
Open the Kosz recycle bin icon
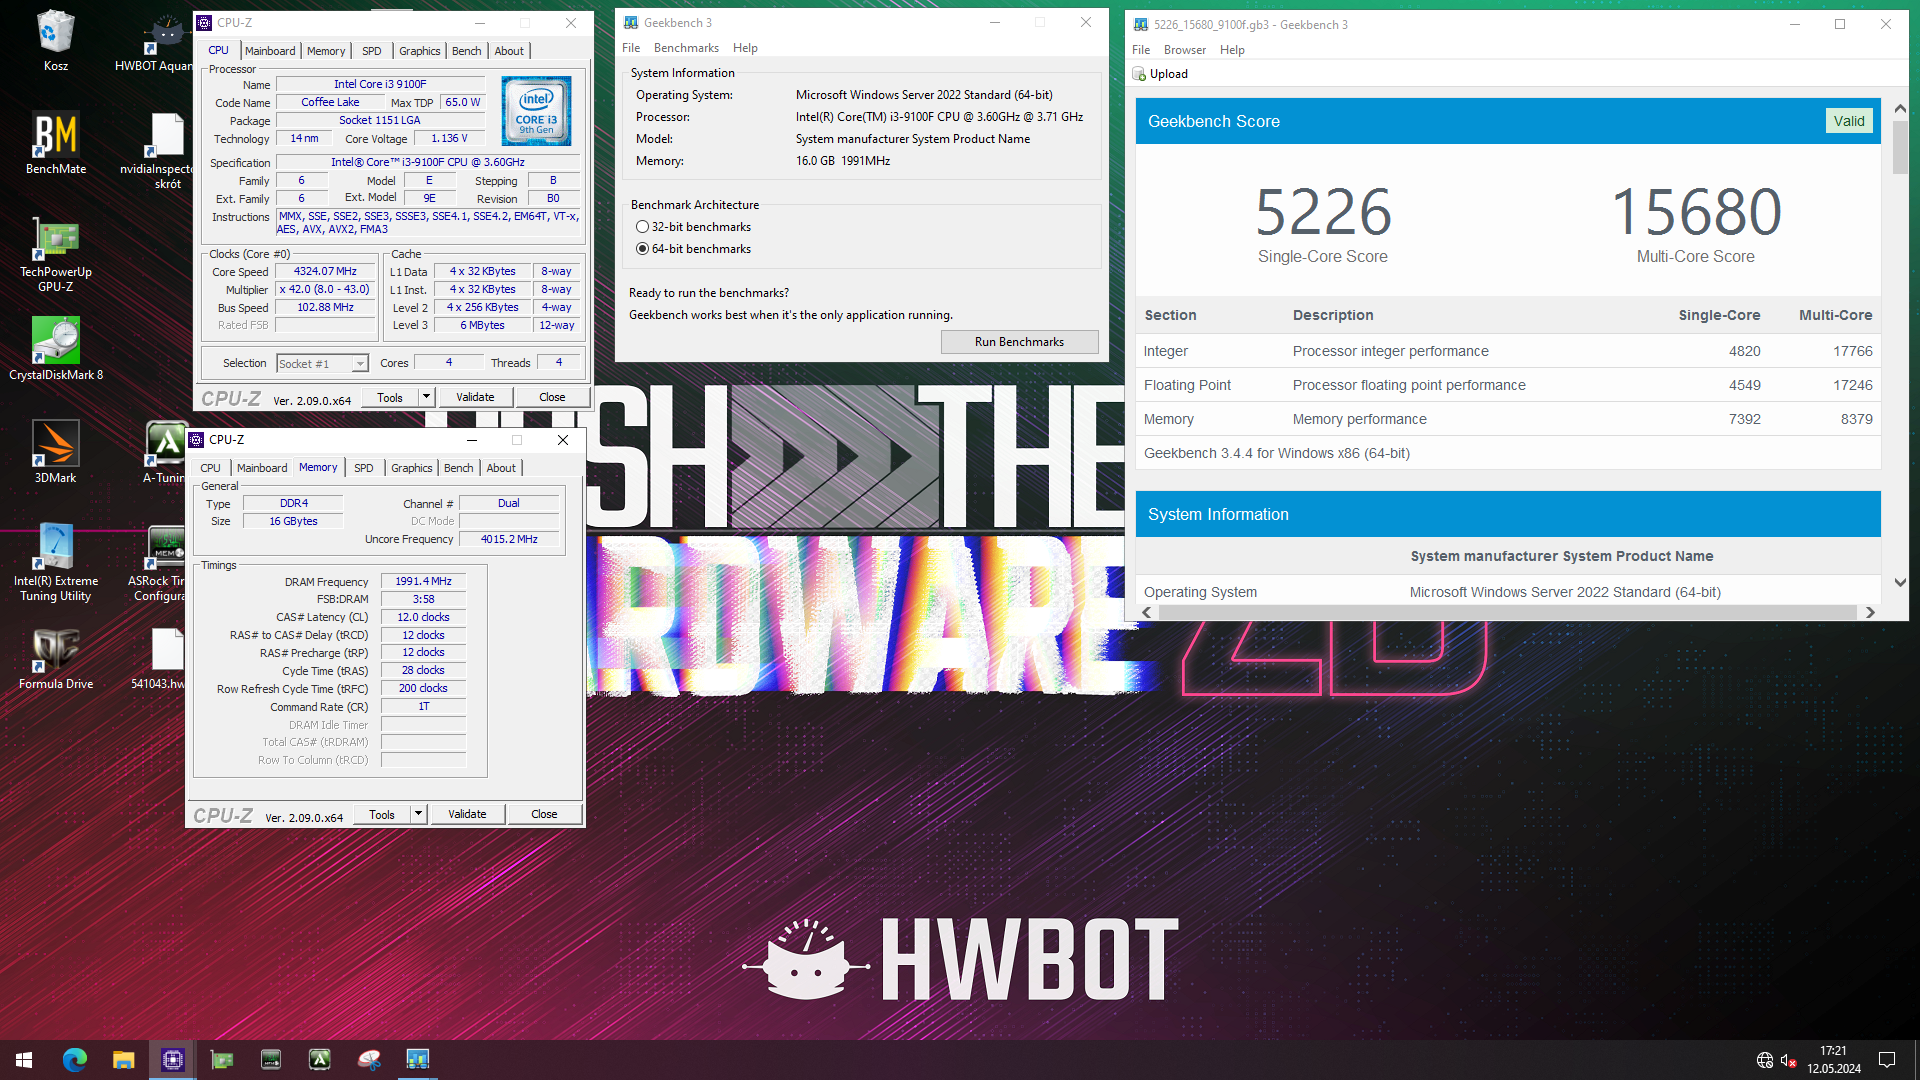[55, 41]
